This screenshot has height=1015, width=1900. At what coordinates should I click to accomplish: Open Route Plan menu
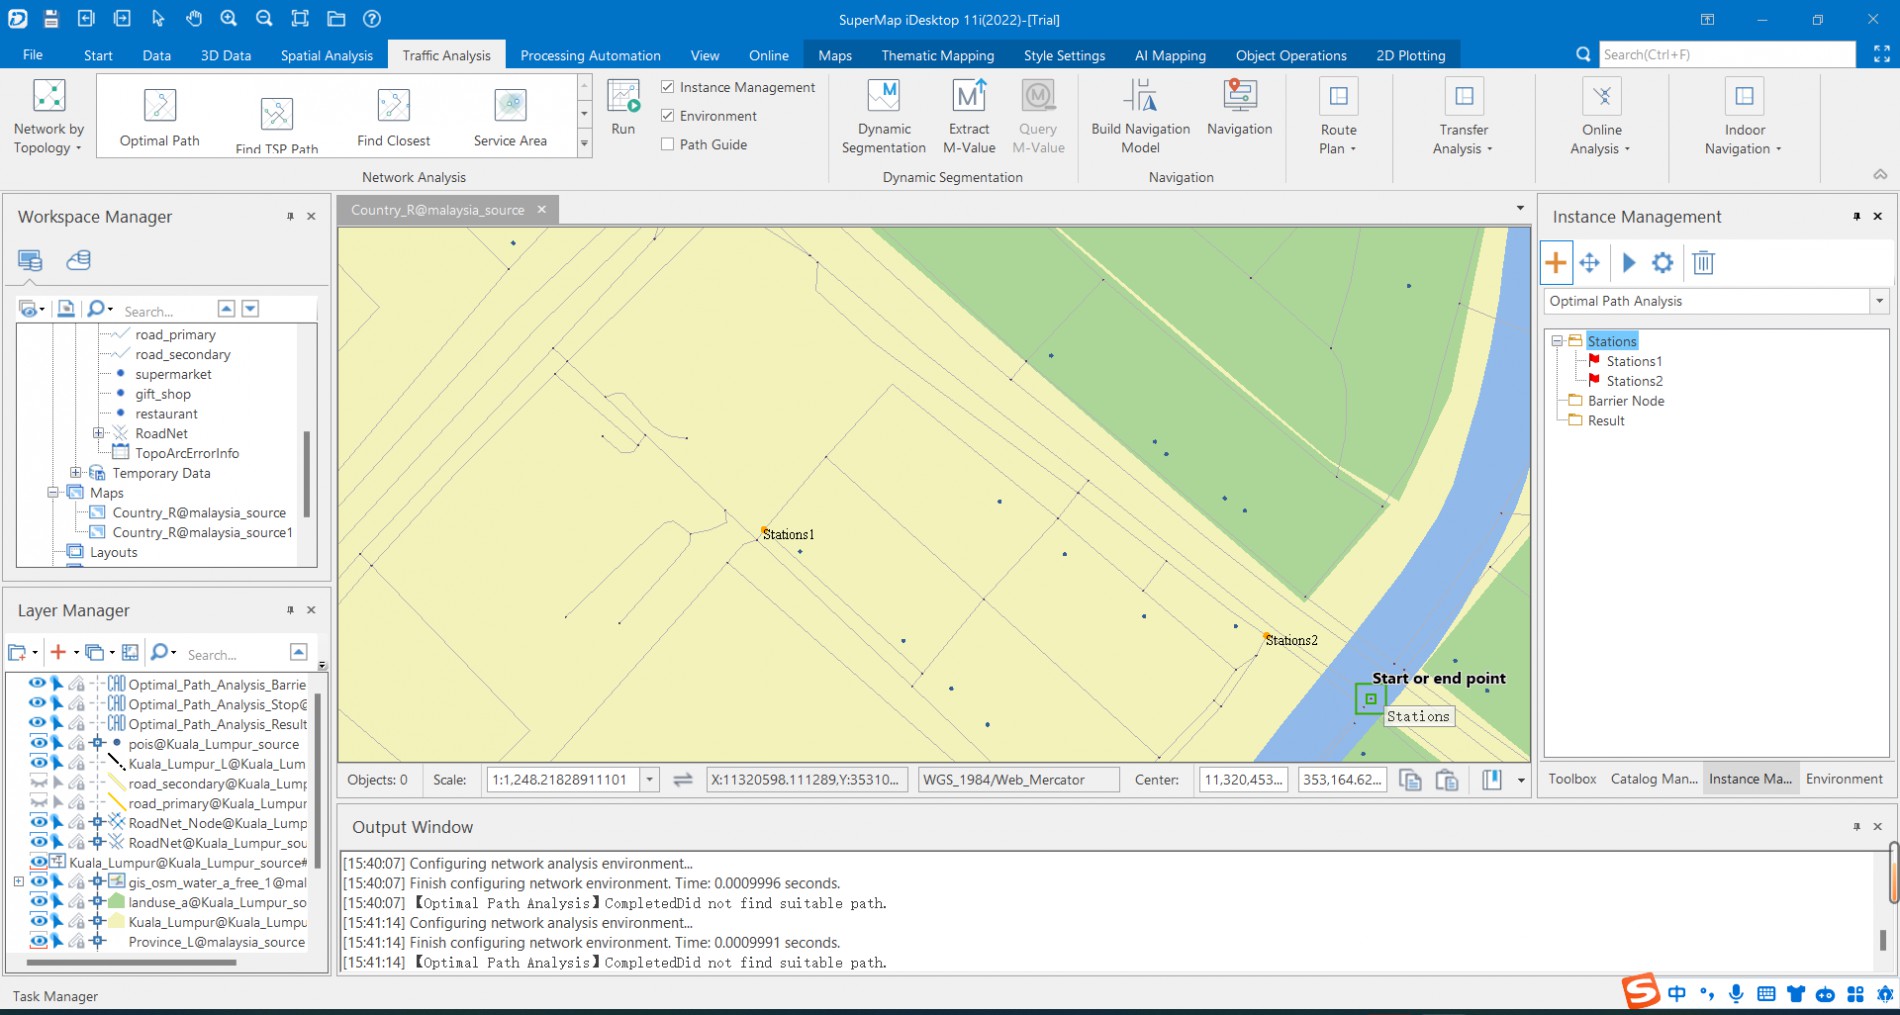coord(1338,117)
